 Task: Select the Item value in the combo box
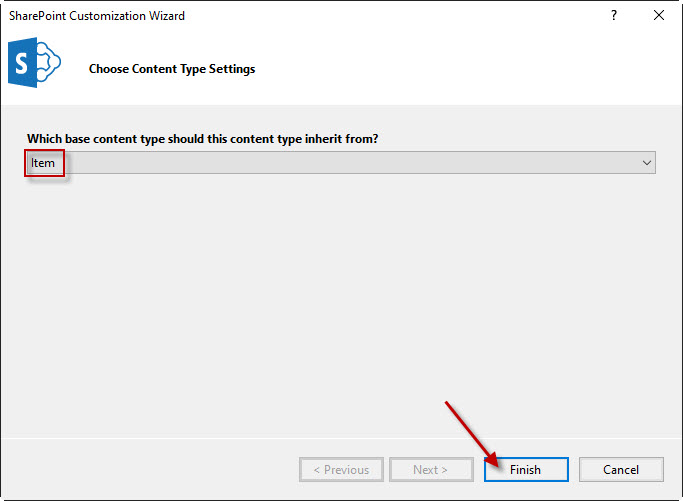pyautogui.click(x=43, y=163)
